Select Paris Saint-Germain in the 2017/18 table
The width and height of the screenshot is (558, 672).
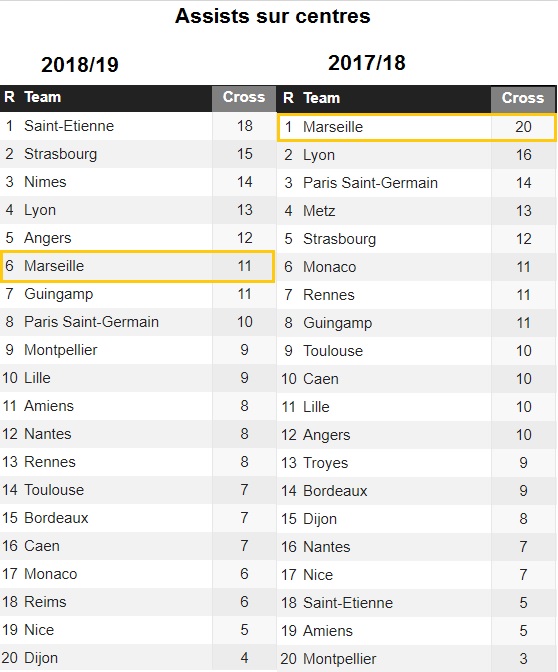370,183
